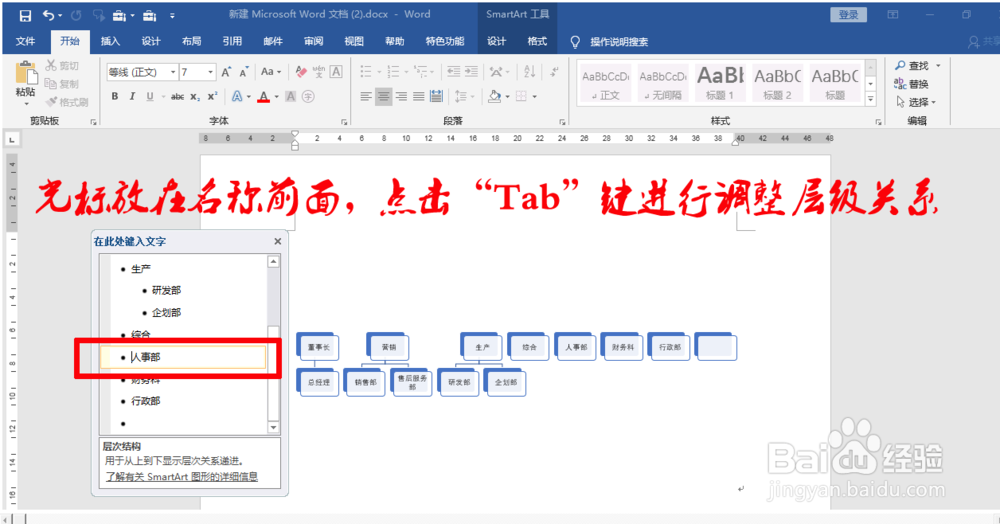Apply text effects glowing A icon
This screenshot has width=1000, height=524.
(x=237, y=96)
